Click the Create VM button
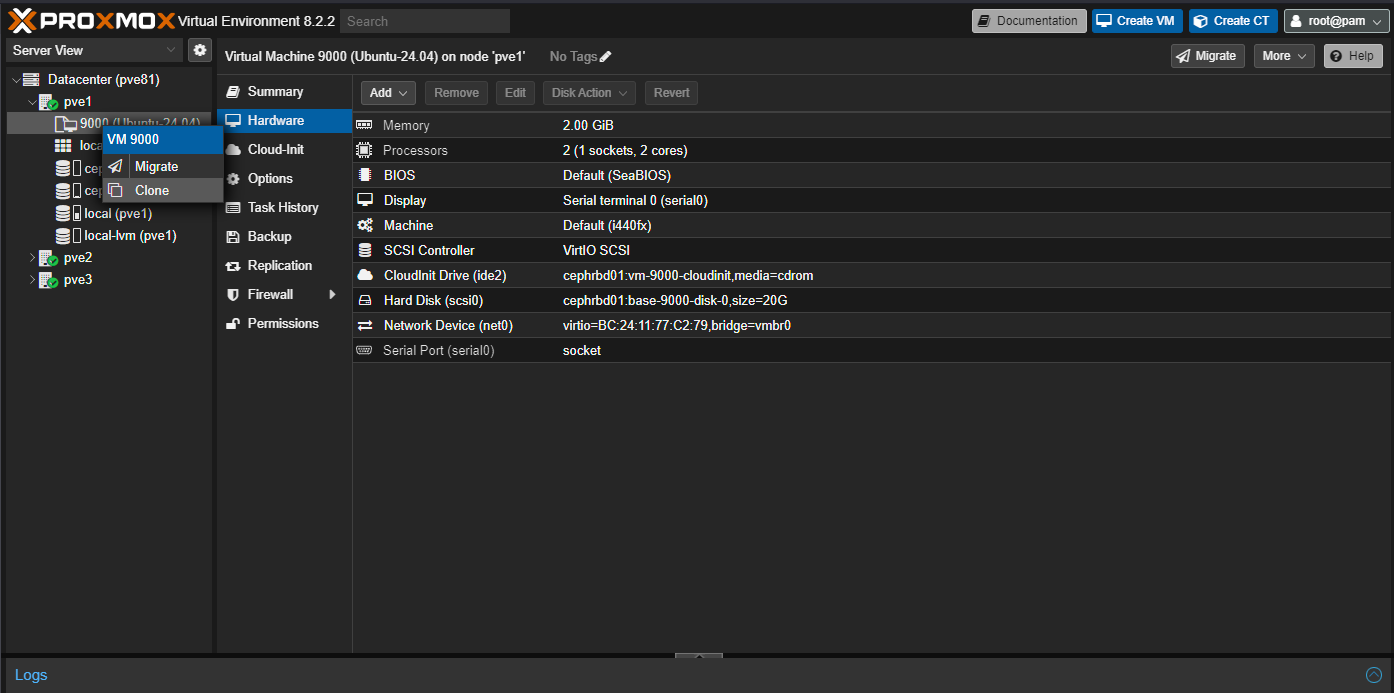This screenshot has width=1394, height=693. [1137, 21]
